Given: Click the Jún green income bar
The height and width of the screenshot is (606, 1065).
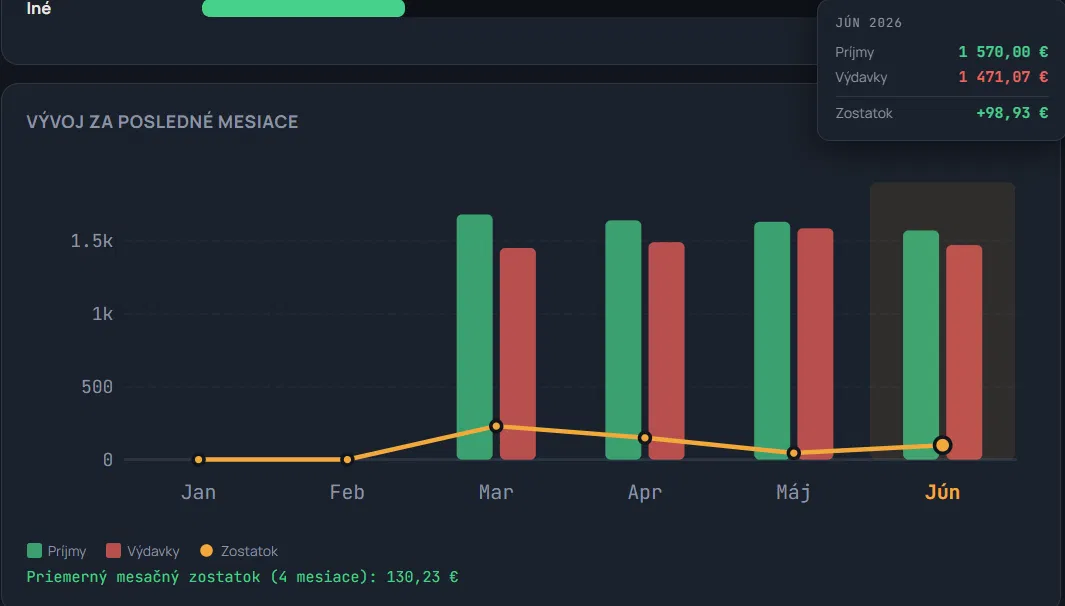Looking at the screenshot, I should (x=921, y=345).
